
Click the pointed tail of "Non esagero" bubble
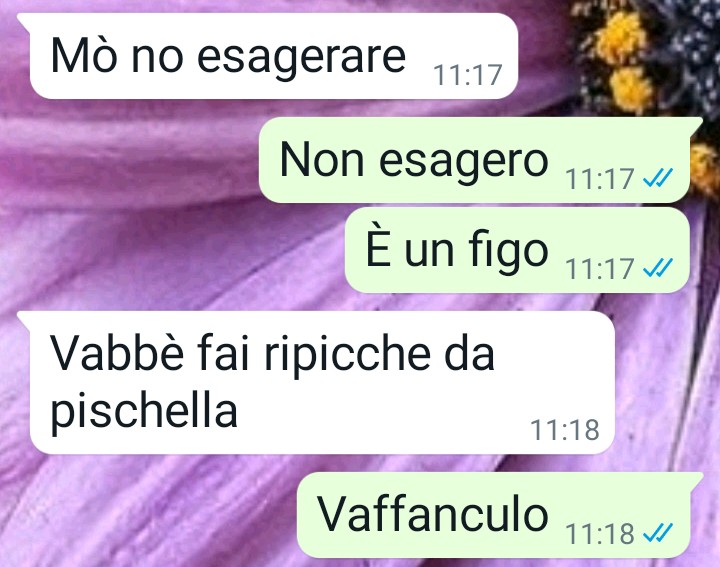(696, 124)
